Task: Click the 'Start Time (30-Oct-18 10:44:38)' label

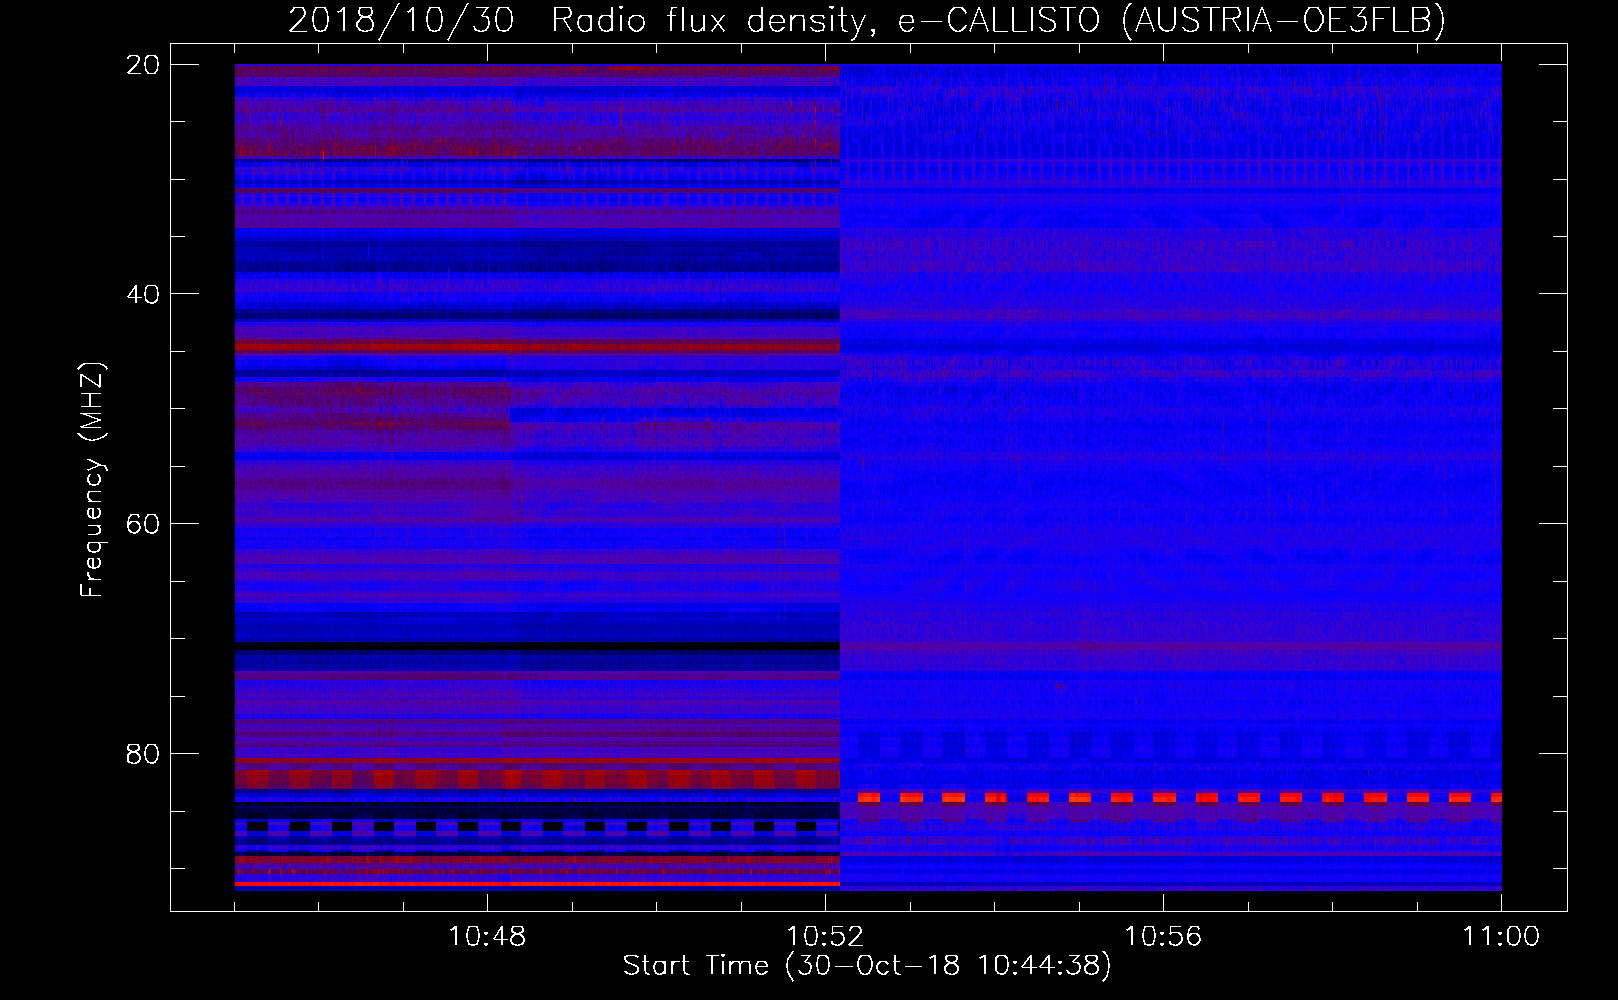Action: pyautogui.click(x=867, y=966)
